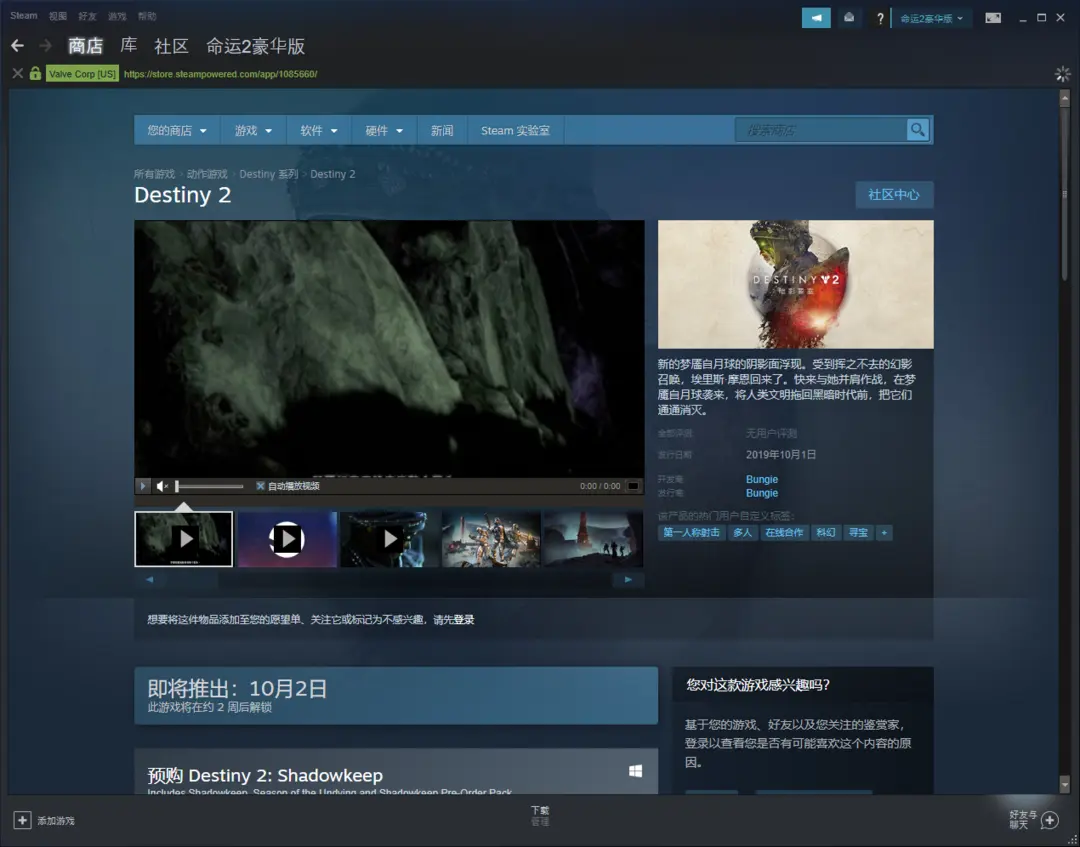Unmute the video speaker icon

pyautogui.click(x=162, y=486)
